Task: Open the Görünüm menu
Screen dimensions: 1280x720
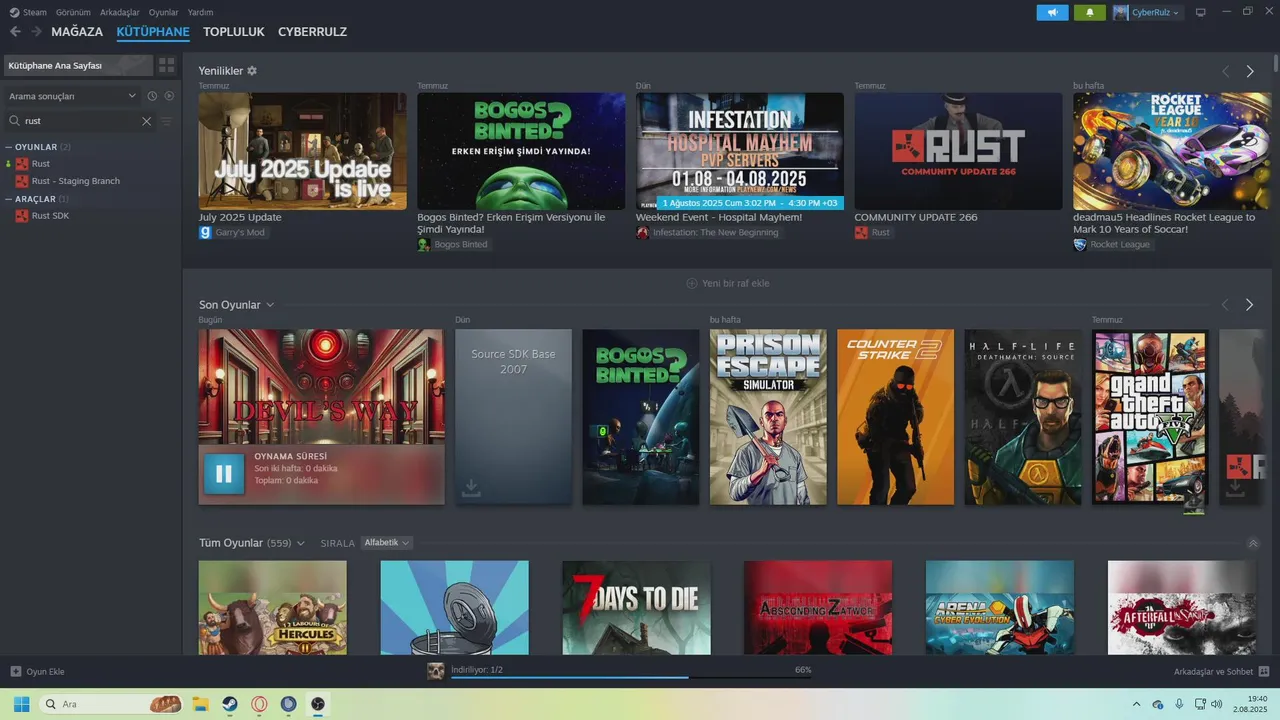Action: tap(74, 12)
